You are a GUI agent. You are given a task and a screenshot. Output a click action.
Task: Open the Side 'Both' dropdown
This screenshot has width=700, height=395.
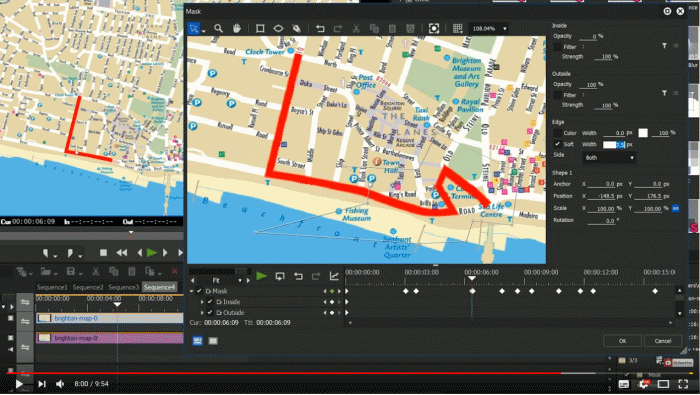(609, 158)
